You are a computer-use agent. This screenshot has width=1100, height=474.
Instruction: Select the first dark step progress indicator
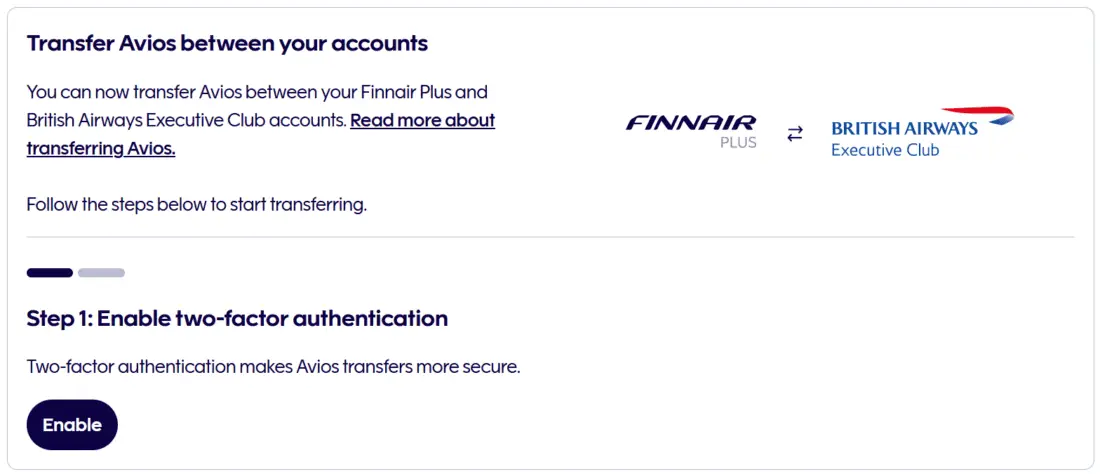pyautogui.click(x=49, y=272)
